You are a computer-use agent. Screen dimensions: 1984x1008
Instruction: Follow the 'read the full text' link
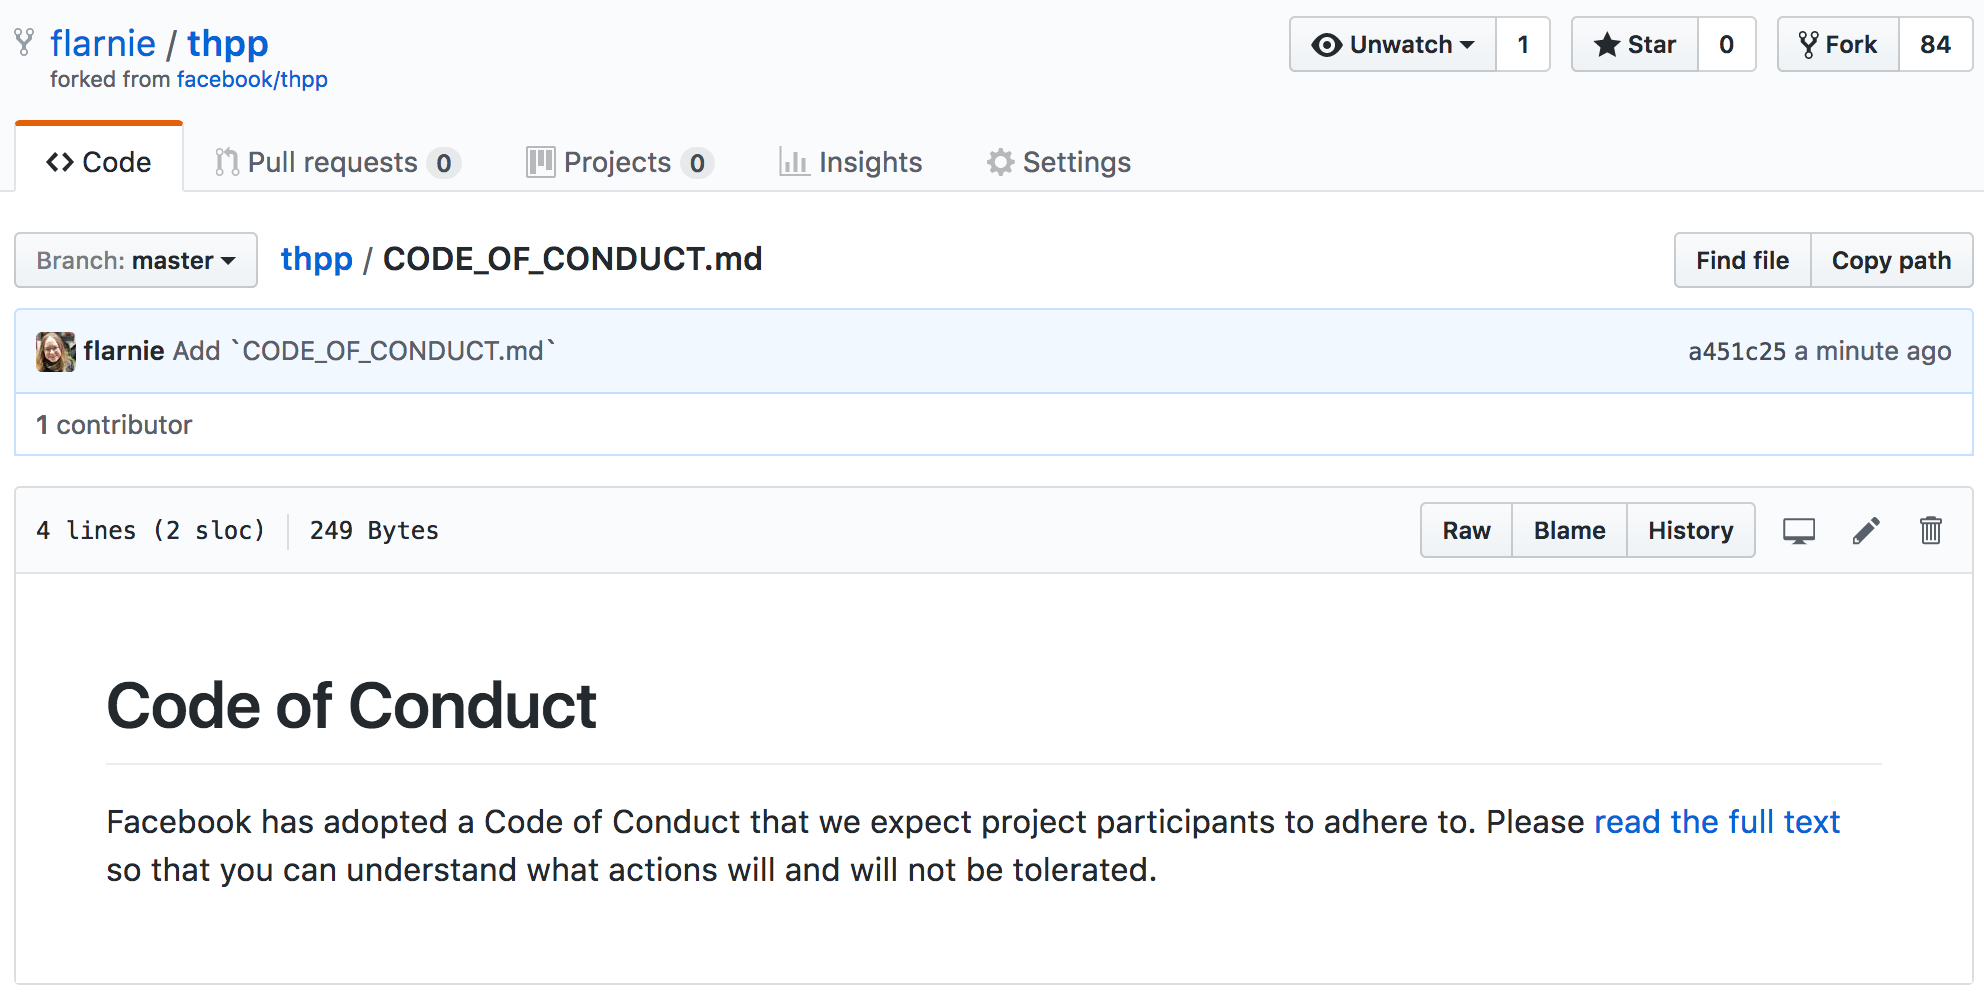click(1716, 822)
